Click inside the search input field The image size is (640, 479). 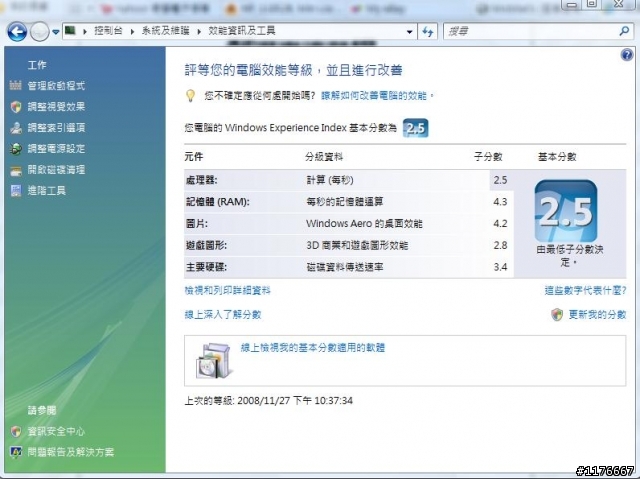click(x=531, y=31)
